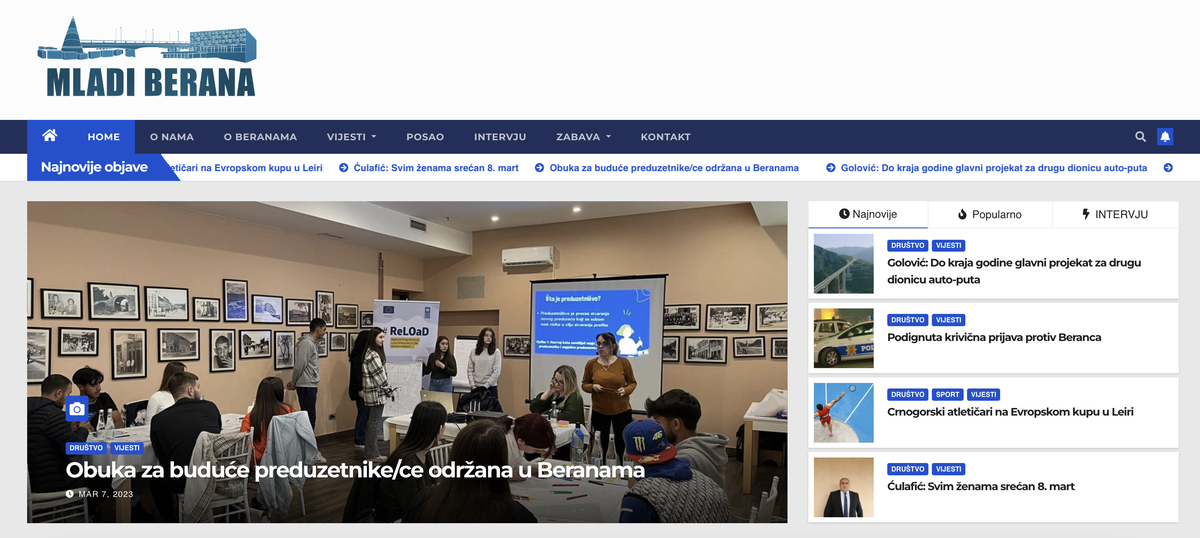Click the flame icon on Popularno tab

coord(962,214)
